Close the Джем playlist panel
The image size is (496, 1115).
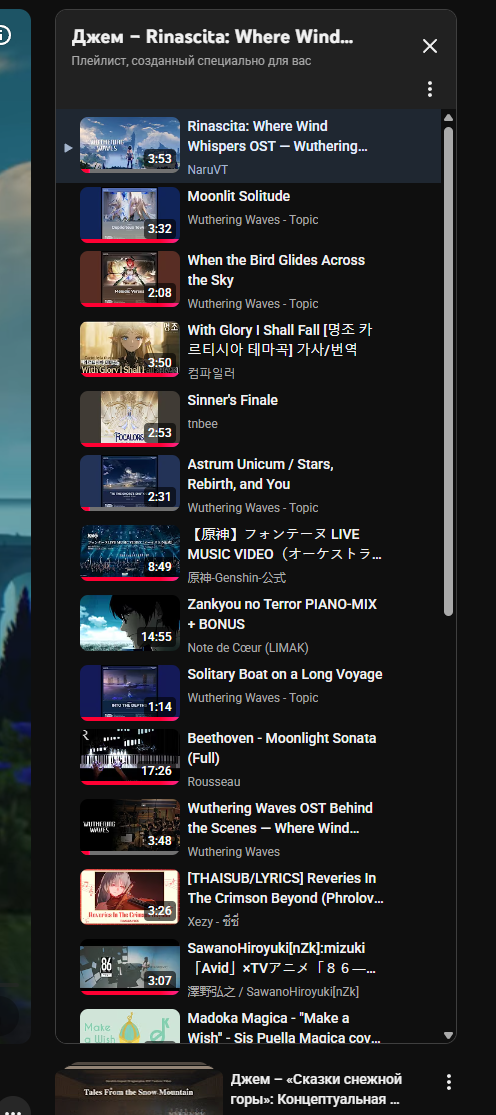pyautogui.click(x=430, y=46)
